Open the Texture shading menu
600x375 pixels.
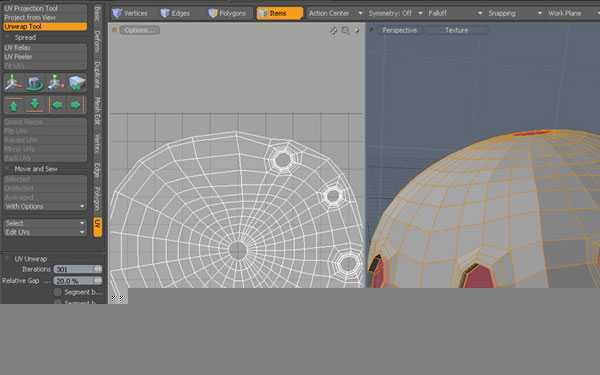pyautogui.click(x=457, y=30)
